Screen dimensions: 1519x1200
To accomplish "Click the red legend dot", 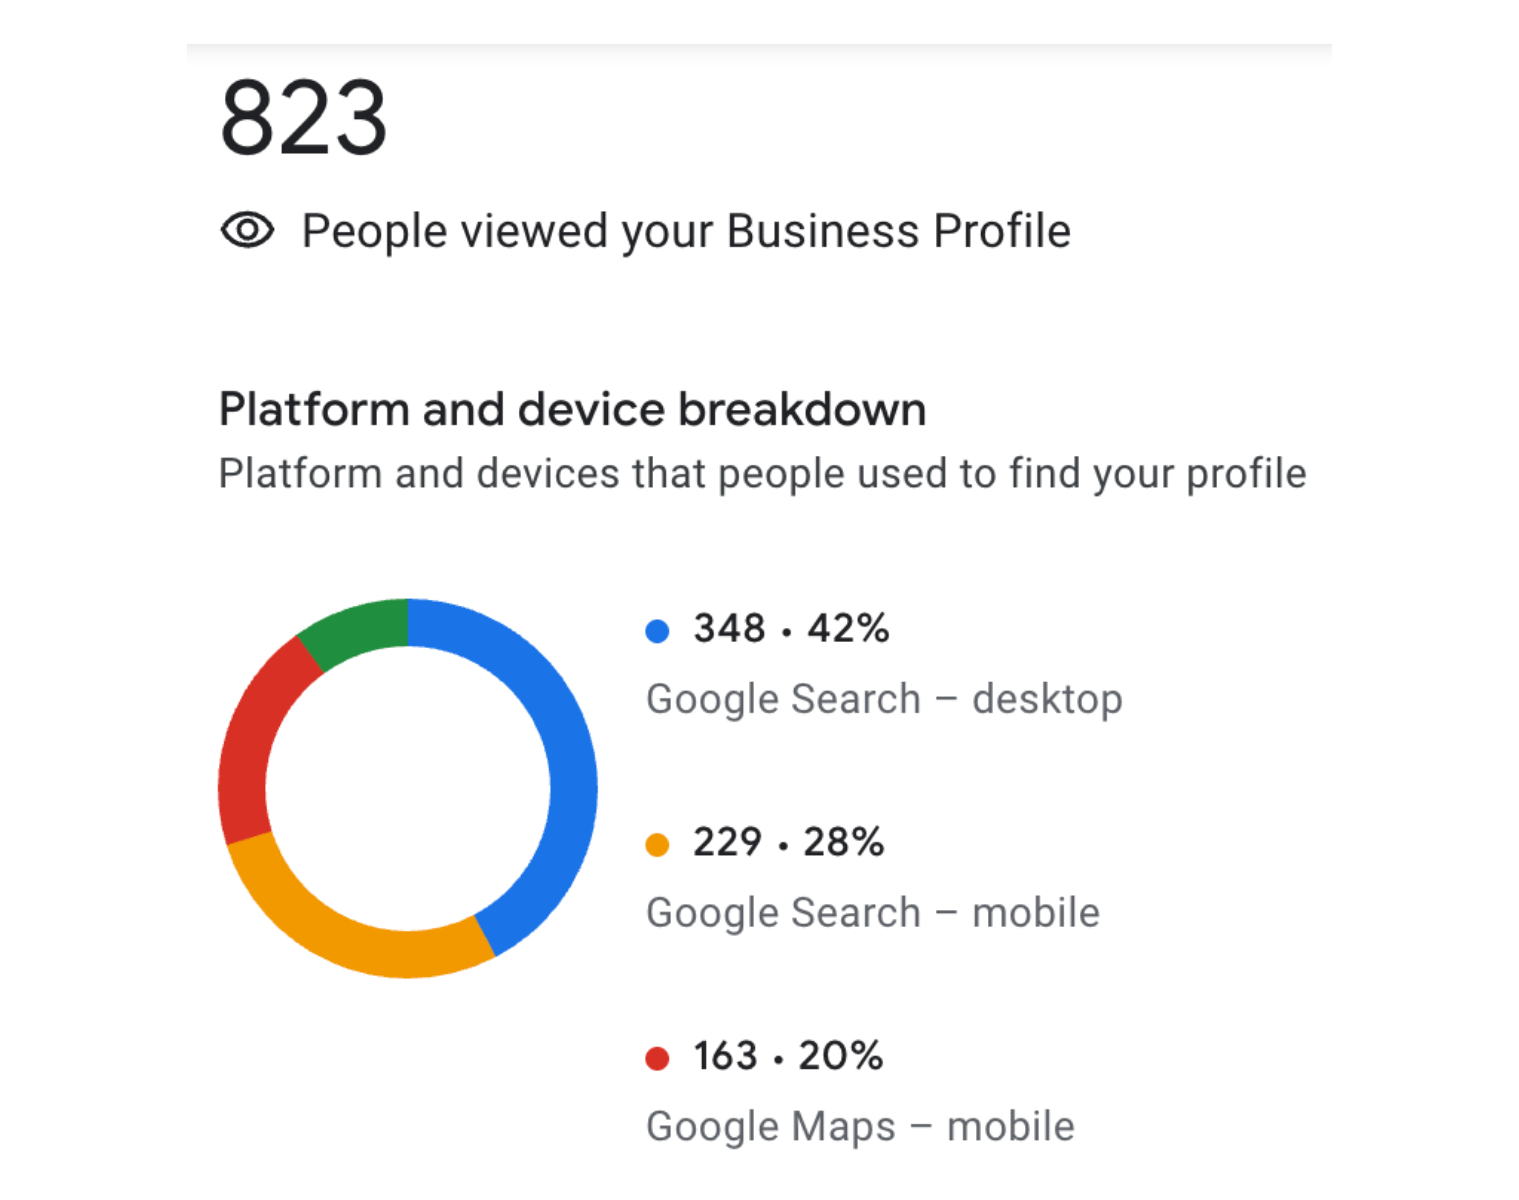I will [657, 1058].
